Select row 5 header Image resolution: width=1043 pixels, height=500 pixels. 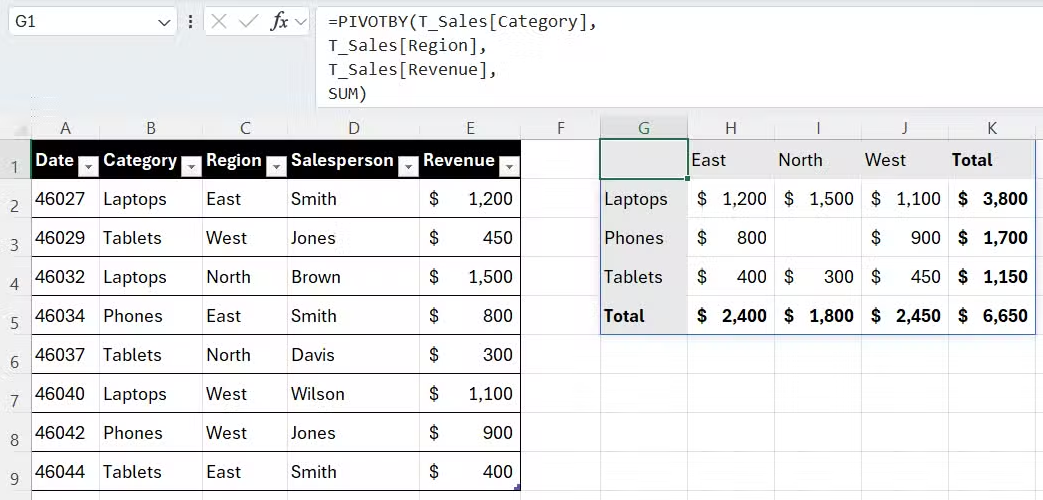15,316
